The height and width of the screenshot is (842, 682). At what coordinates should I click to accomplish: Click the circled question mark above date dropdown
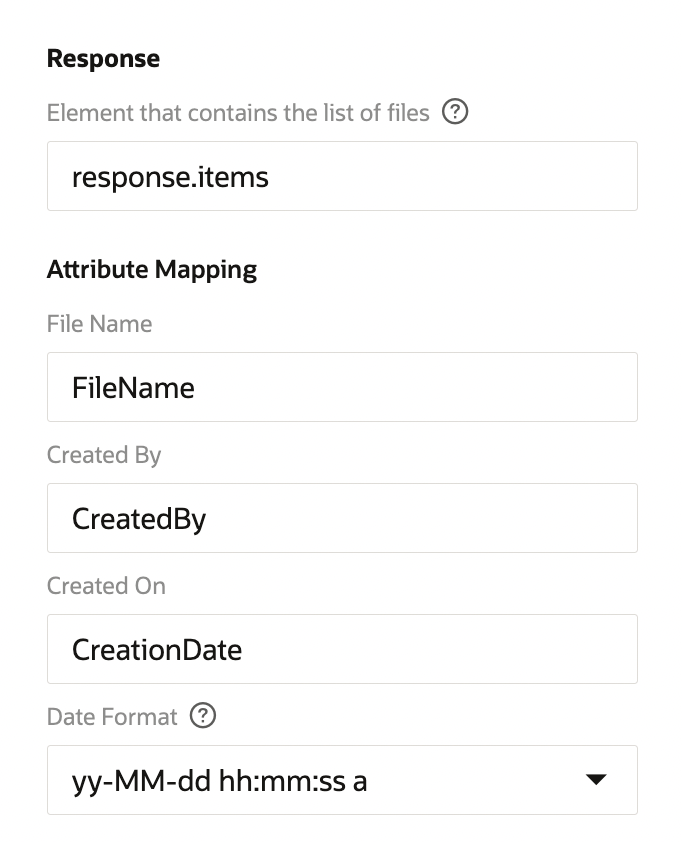203,716
